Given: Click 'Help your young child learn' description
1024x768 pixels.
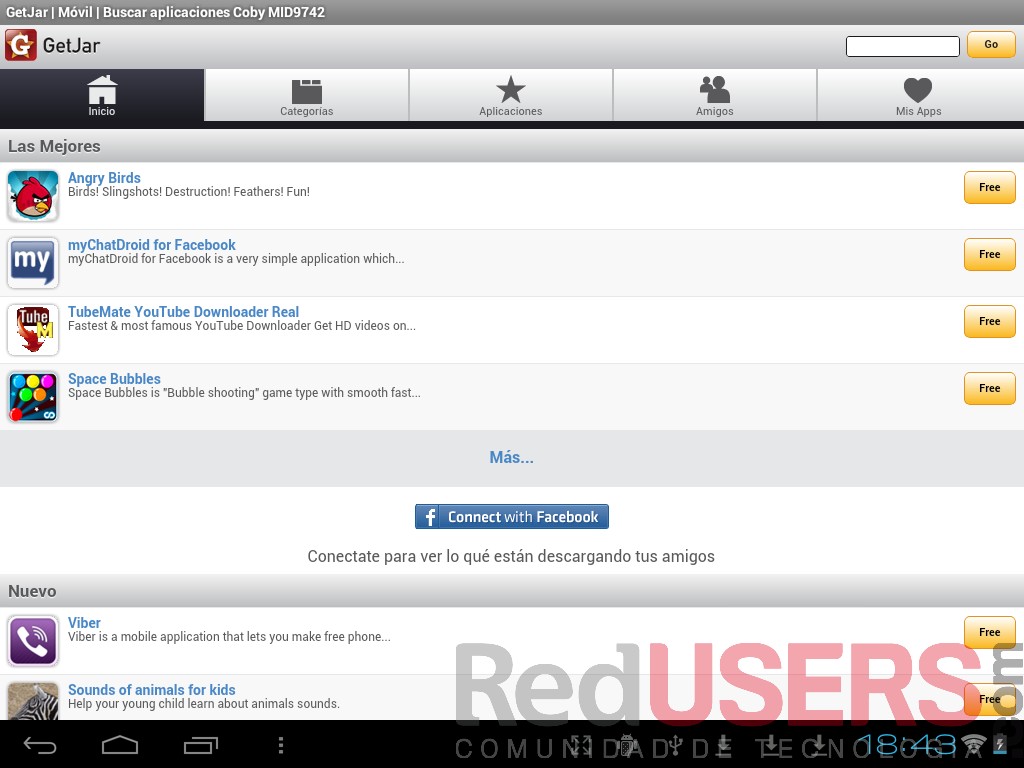Looking at the screenshot, I should click(204, 704).
